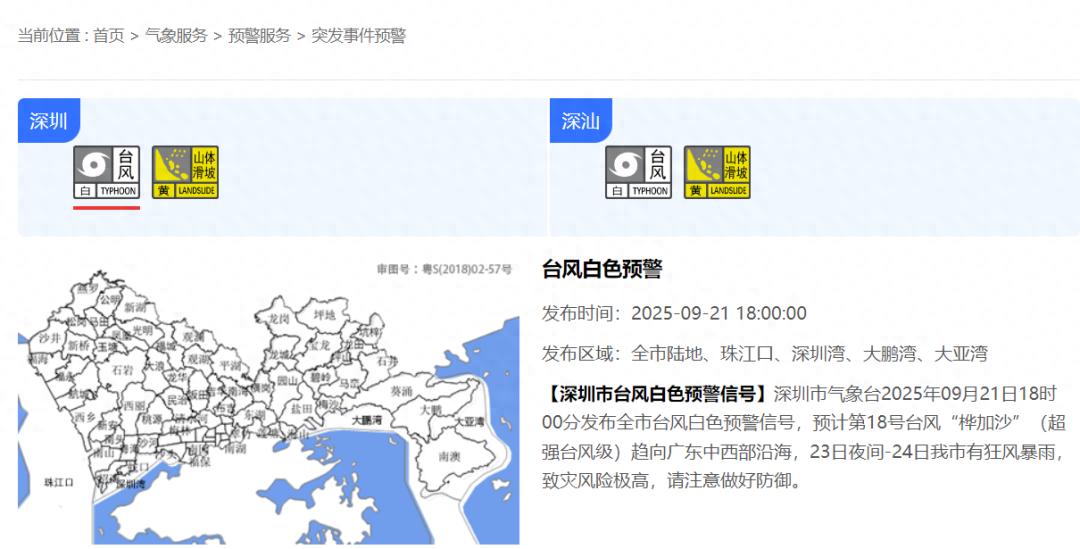This screenshot has height=549, width=1080.
Task: Open the yellow landslide icon under 深汕
Action: coord(717,172)
